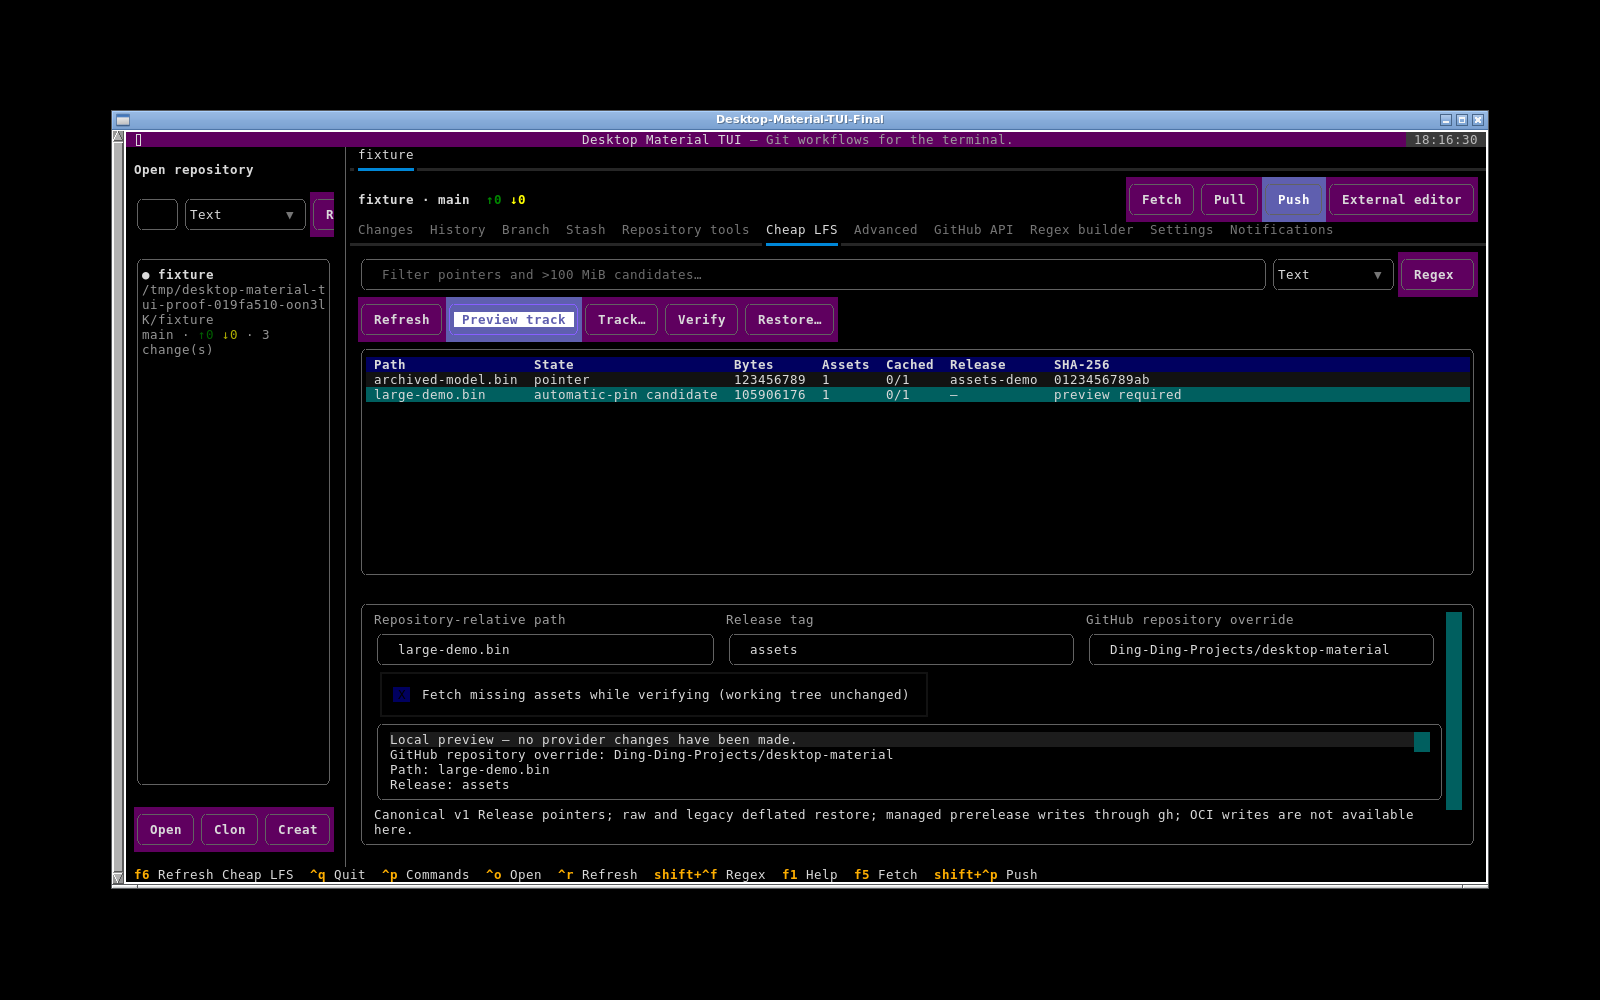Screen dimensions: 1600x1000
Task: Click the Path column header
Action: (x=389, y=365)
